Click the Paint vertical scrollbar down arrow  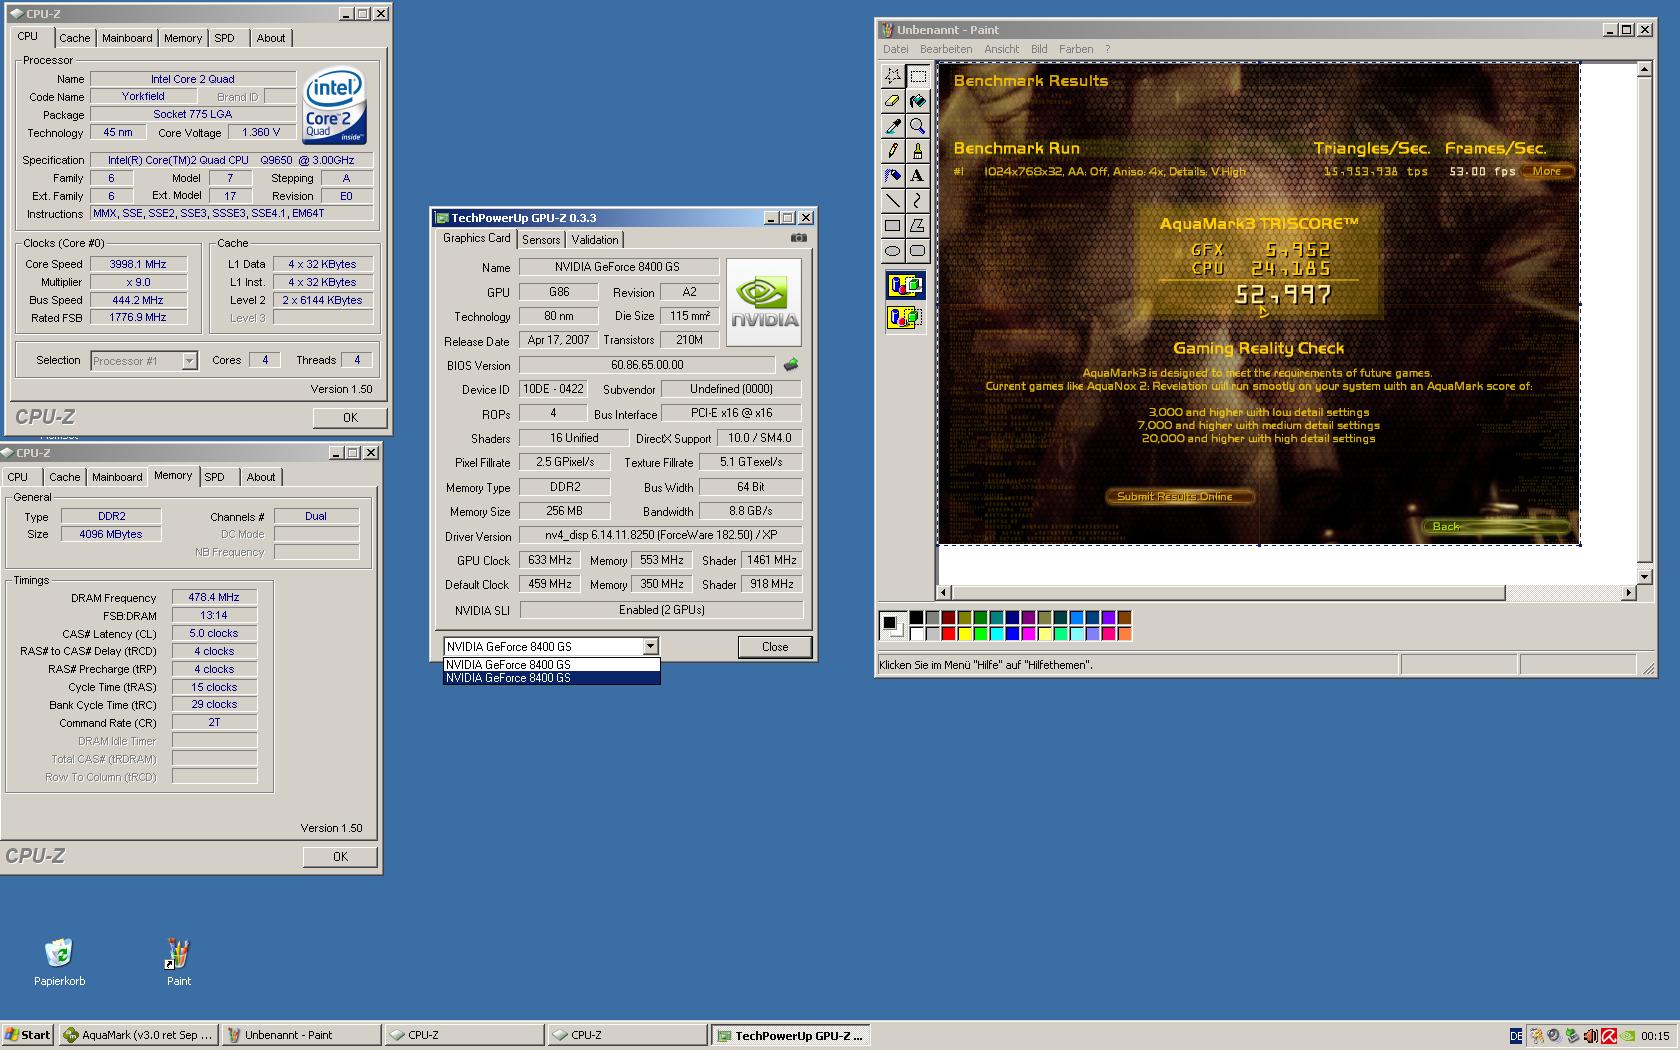(x=1643, y=577)
